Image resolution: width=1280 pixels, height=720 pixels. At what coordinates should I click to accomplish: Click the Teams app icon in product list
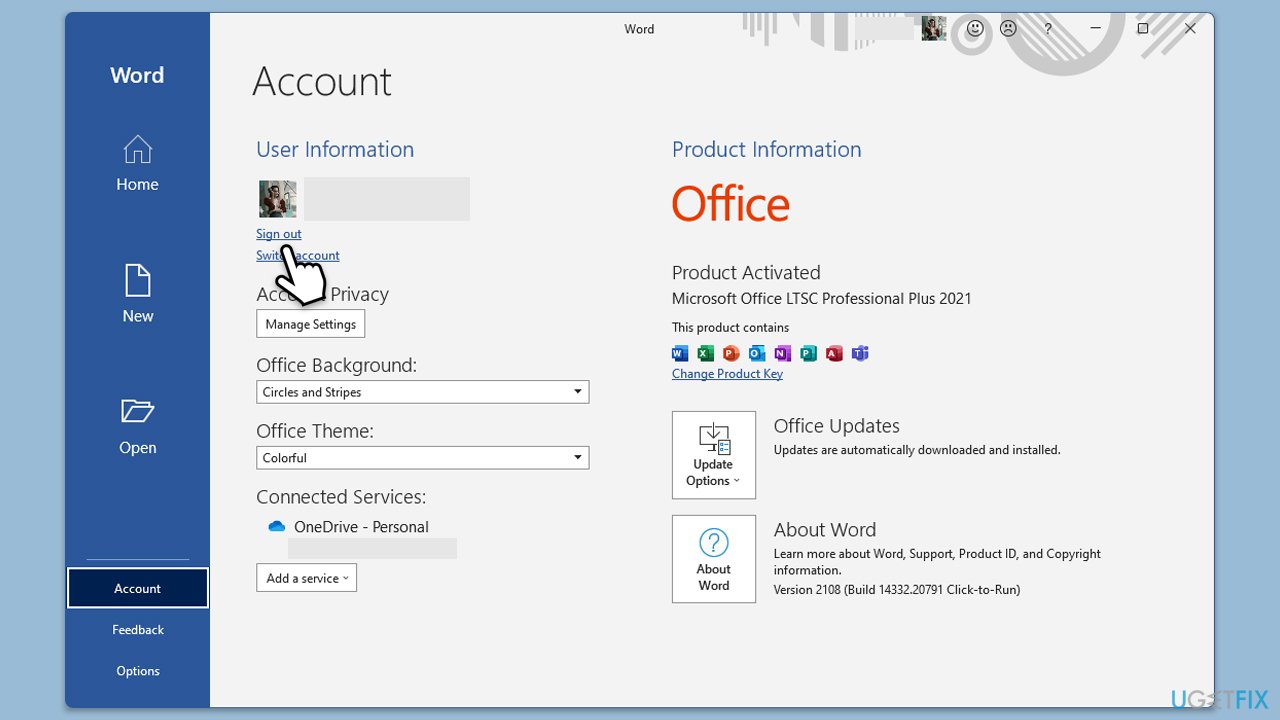(x=860, y=353)
